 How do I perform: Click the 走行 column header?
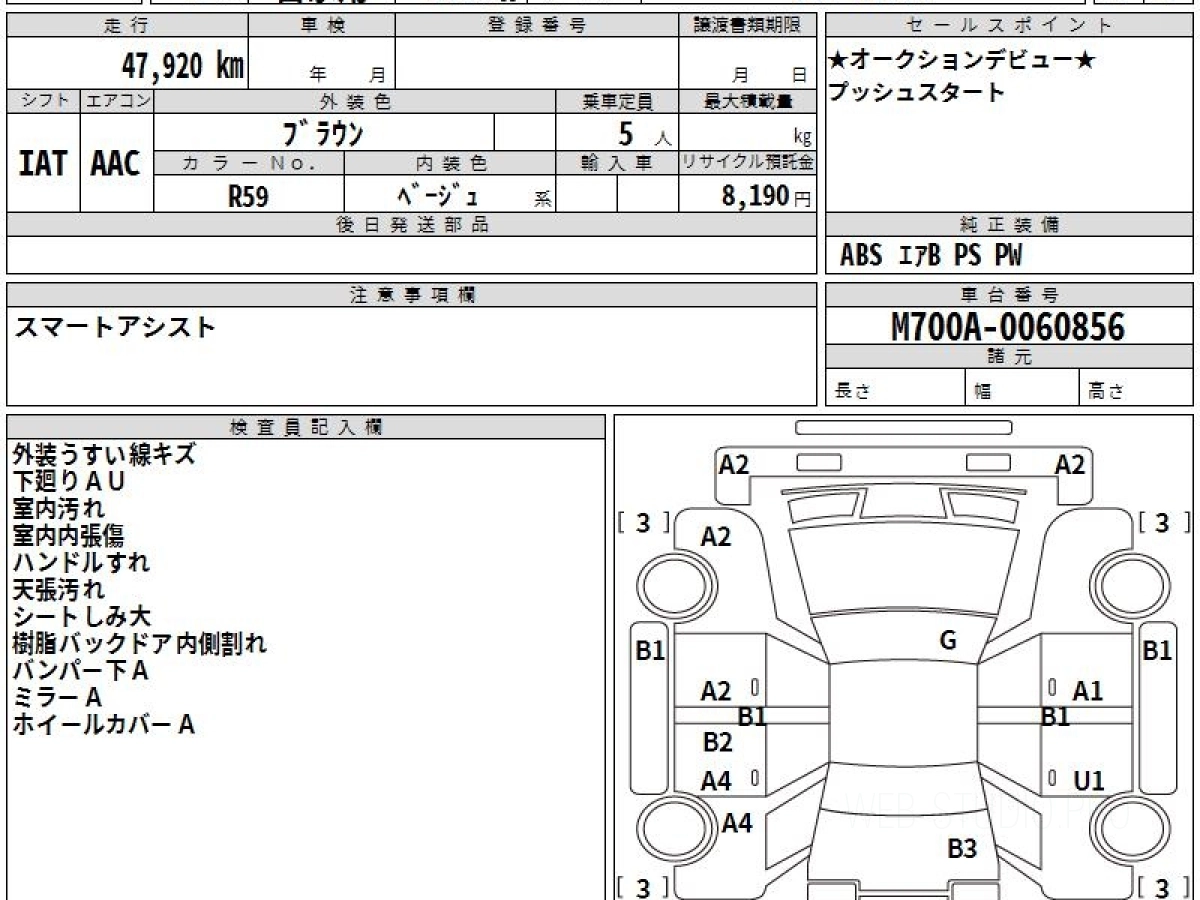point(127,26)
